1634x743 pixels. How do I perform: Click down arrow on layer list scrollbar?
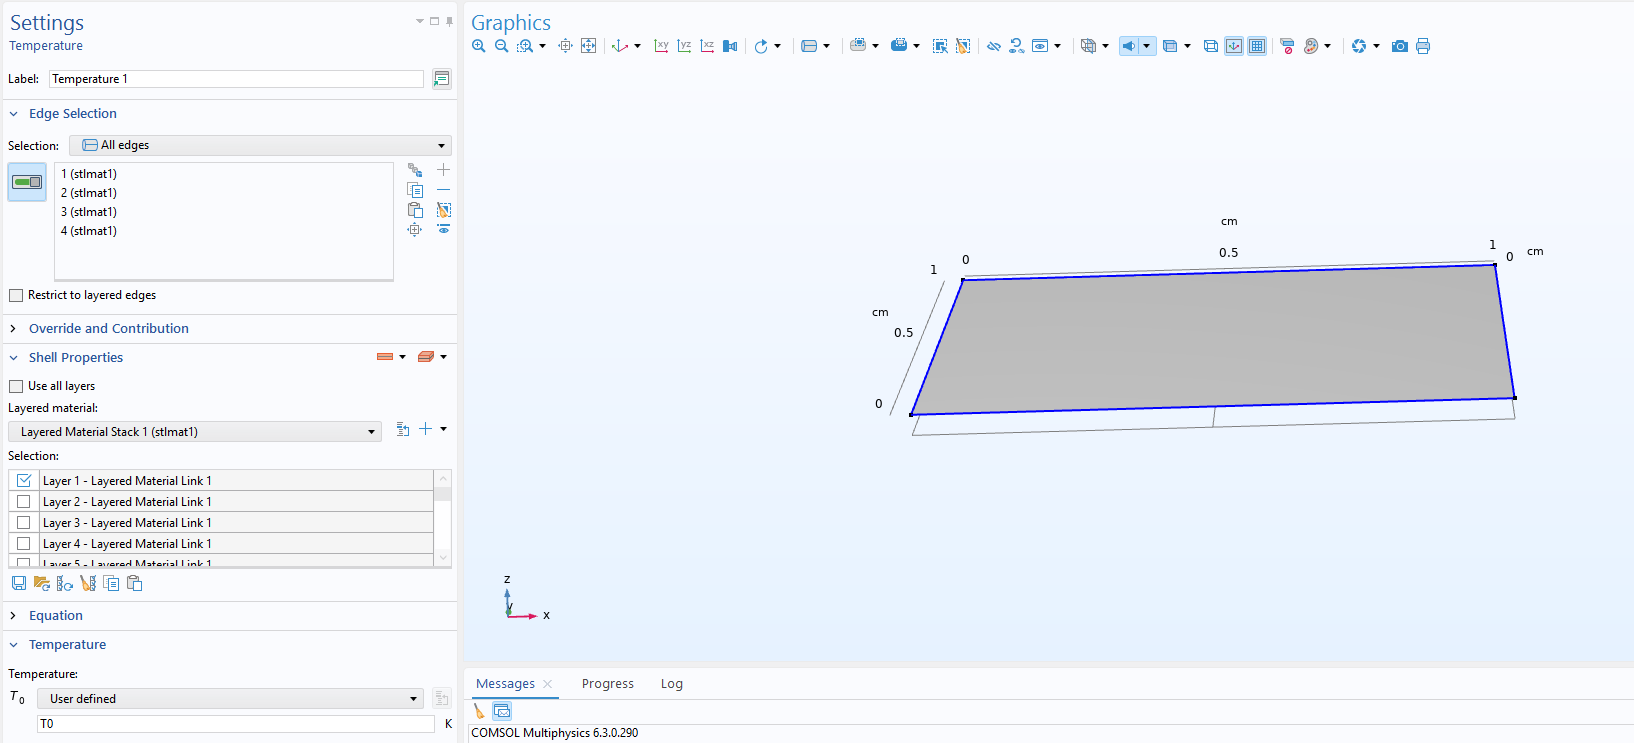[x=443, y=558]
